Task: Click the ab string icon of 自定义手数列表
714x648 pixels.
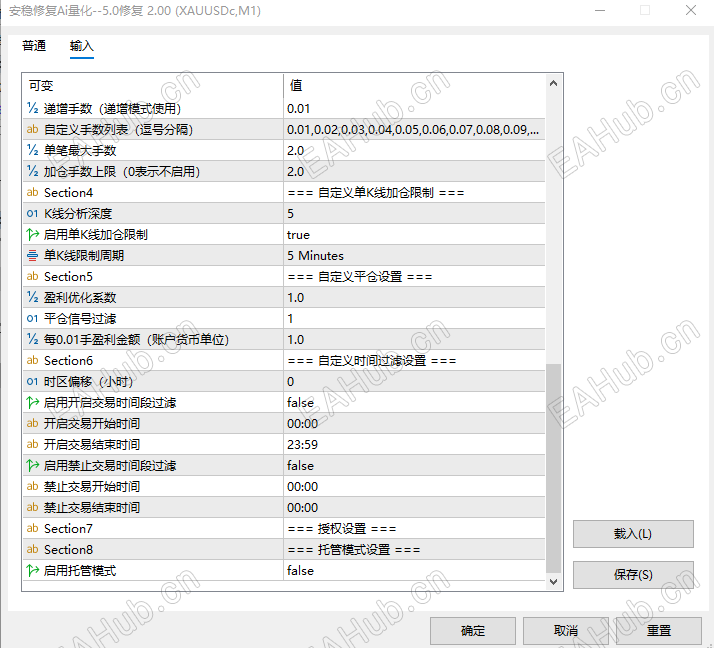Action: click(x=32, y=129)
